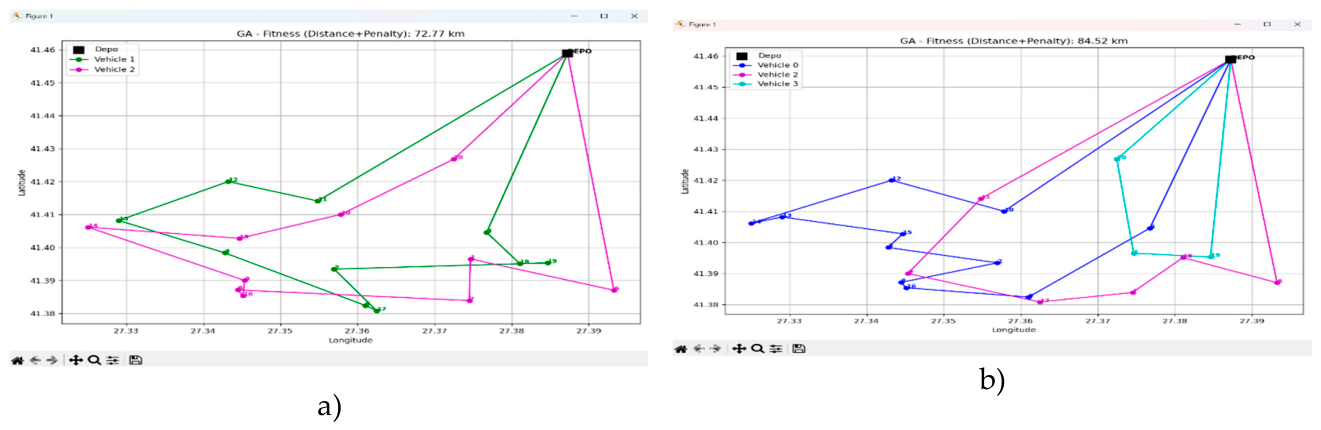Click Depo legend entry in left plot
1321x430 pixels.
94,48
